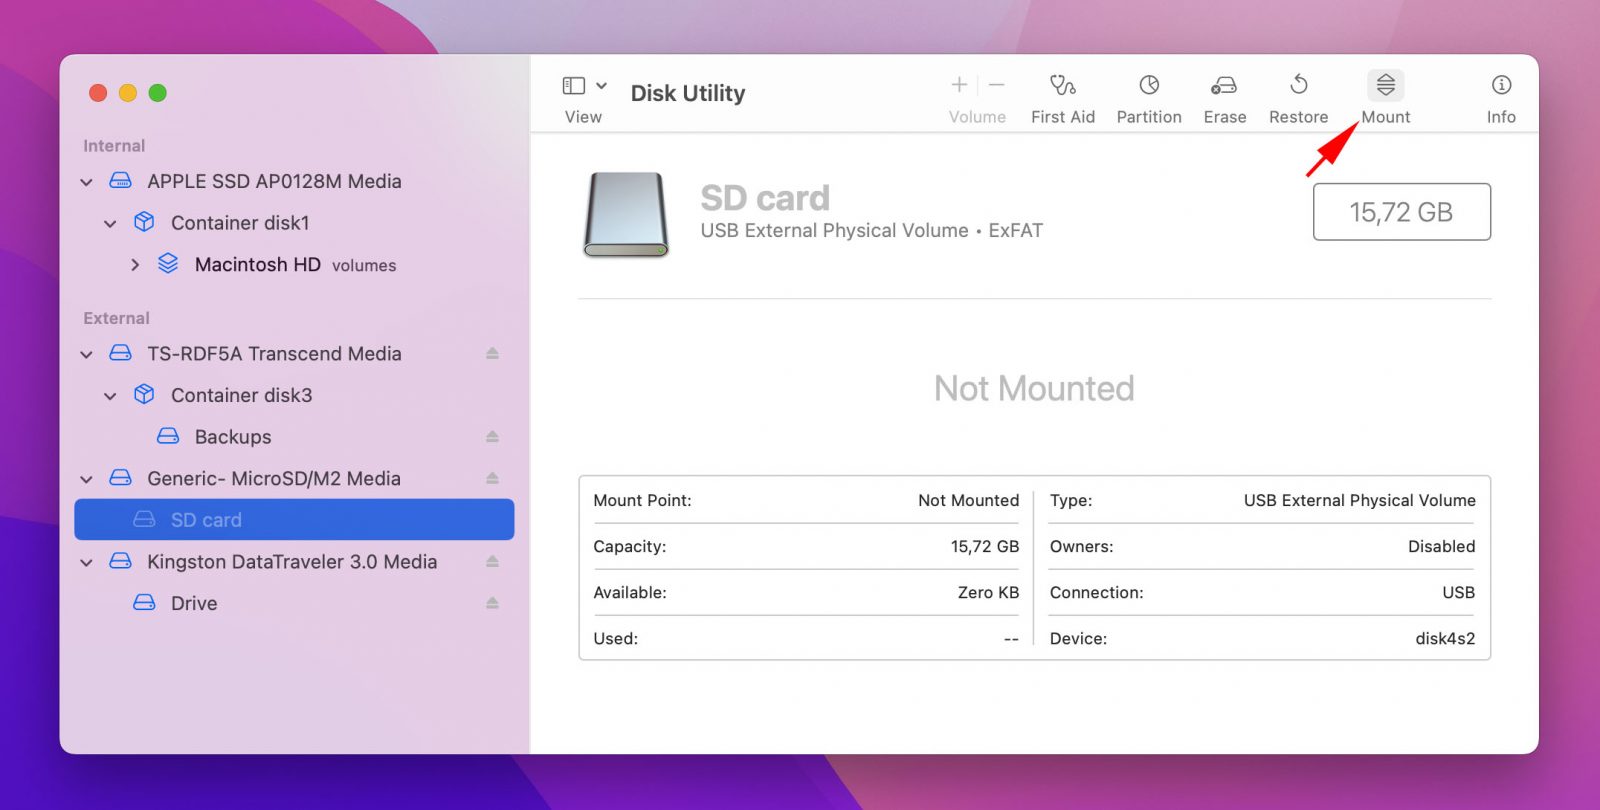Click the Erase toolbar icon
The height and width of the screenshot is (810, 1600).
[1224, 85]
